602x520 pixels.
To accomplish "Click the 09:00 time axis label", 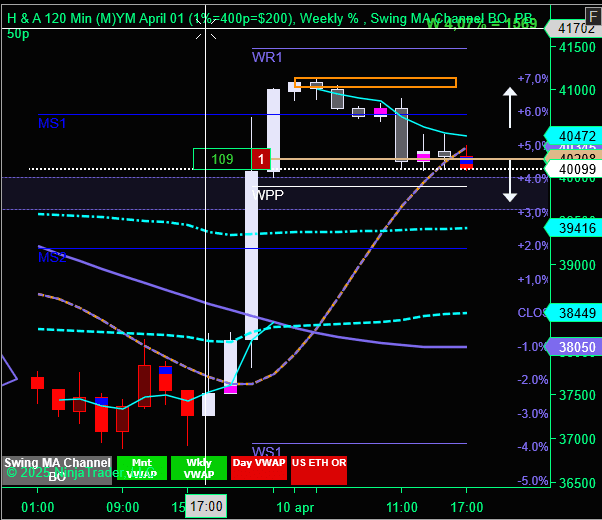I will (x=122, y=507).
